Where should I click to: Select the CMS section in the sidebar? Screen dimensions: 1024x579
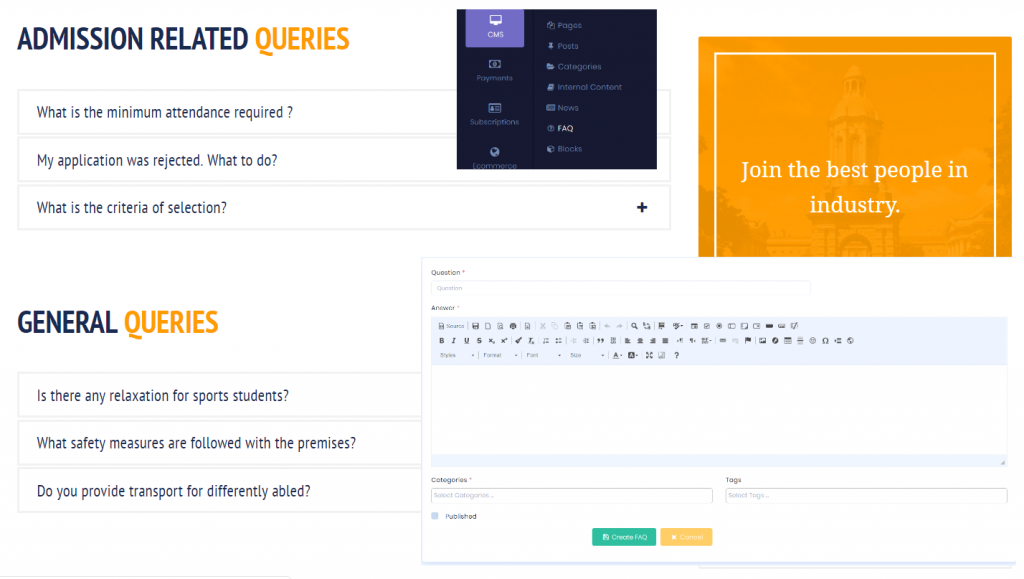[x=493, y=29]
